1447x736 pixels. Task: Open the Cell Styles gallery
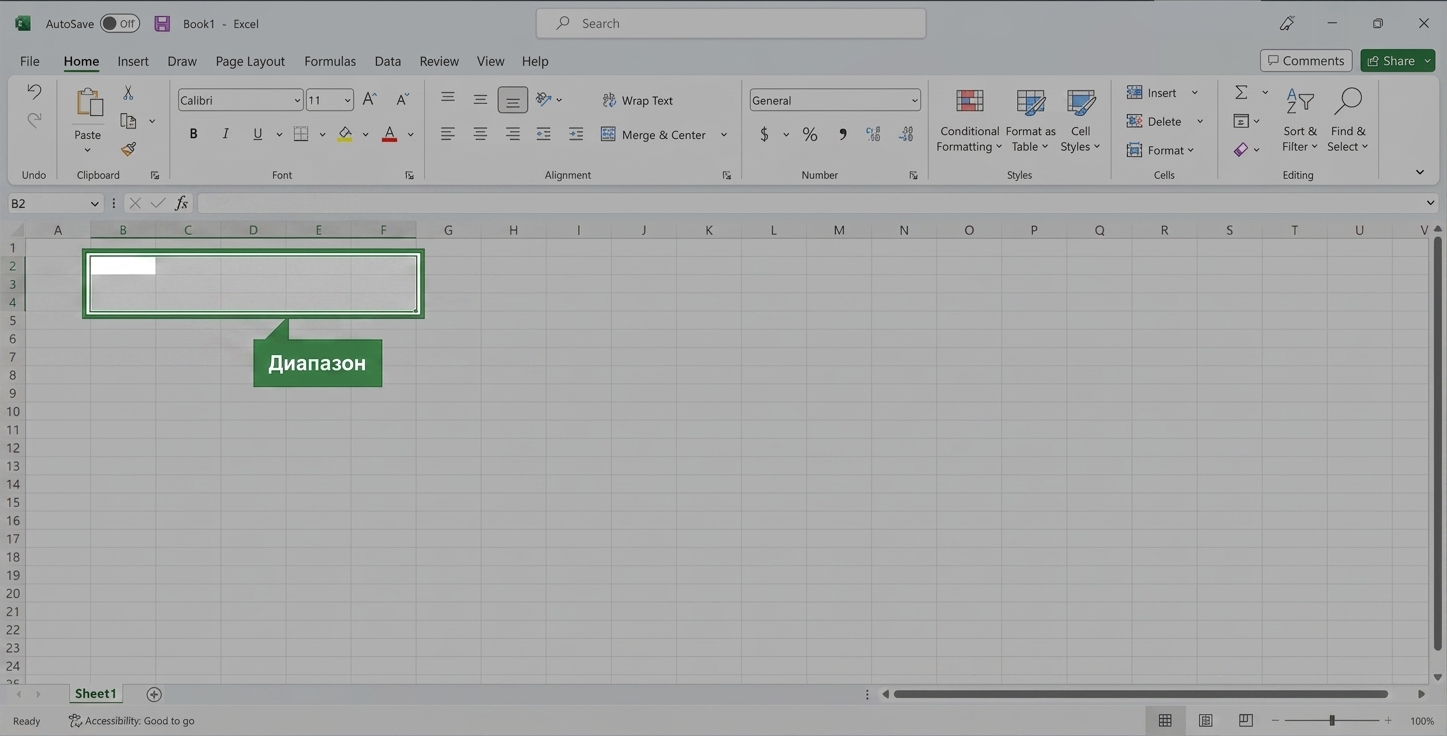tap(1080, 121)
